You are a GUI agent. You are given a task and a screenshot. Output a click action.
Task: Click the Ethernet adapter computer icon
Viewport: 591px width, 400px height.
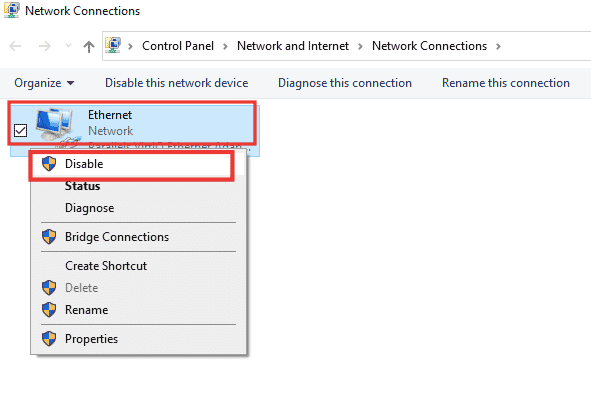click(56, 126)
